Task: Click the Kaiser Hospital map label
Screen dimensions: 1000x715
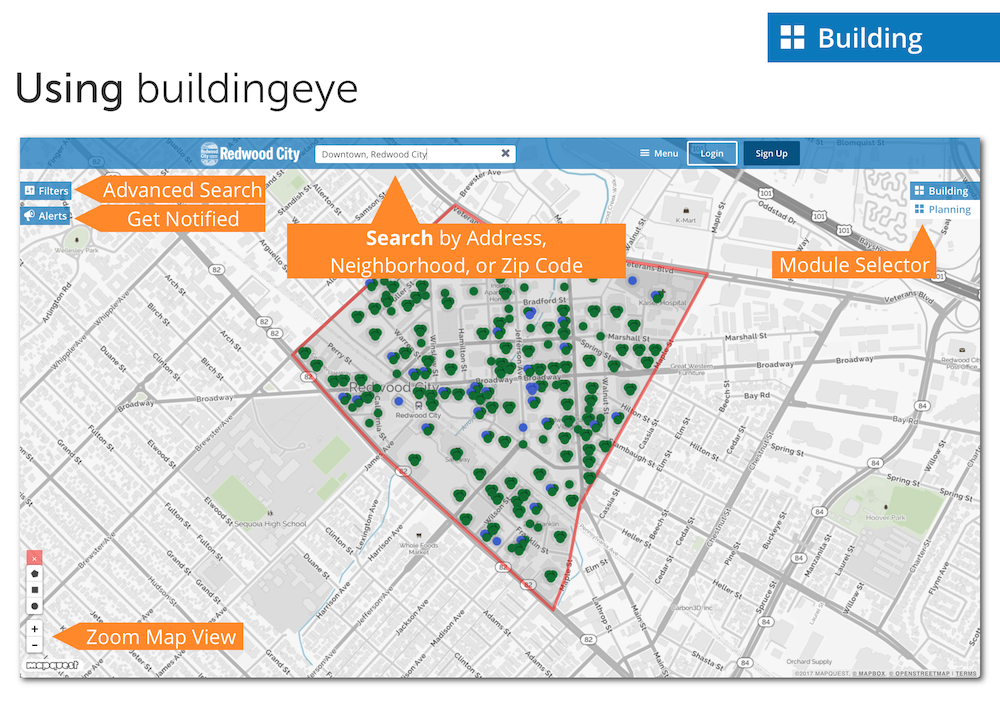Action: pyautogui.click(x=663, y=302)
